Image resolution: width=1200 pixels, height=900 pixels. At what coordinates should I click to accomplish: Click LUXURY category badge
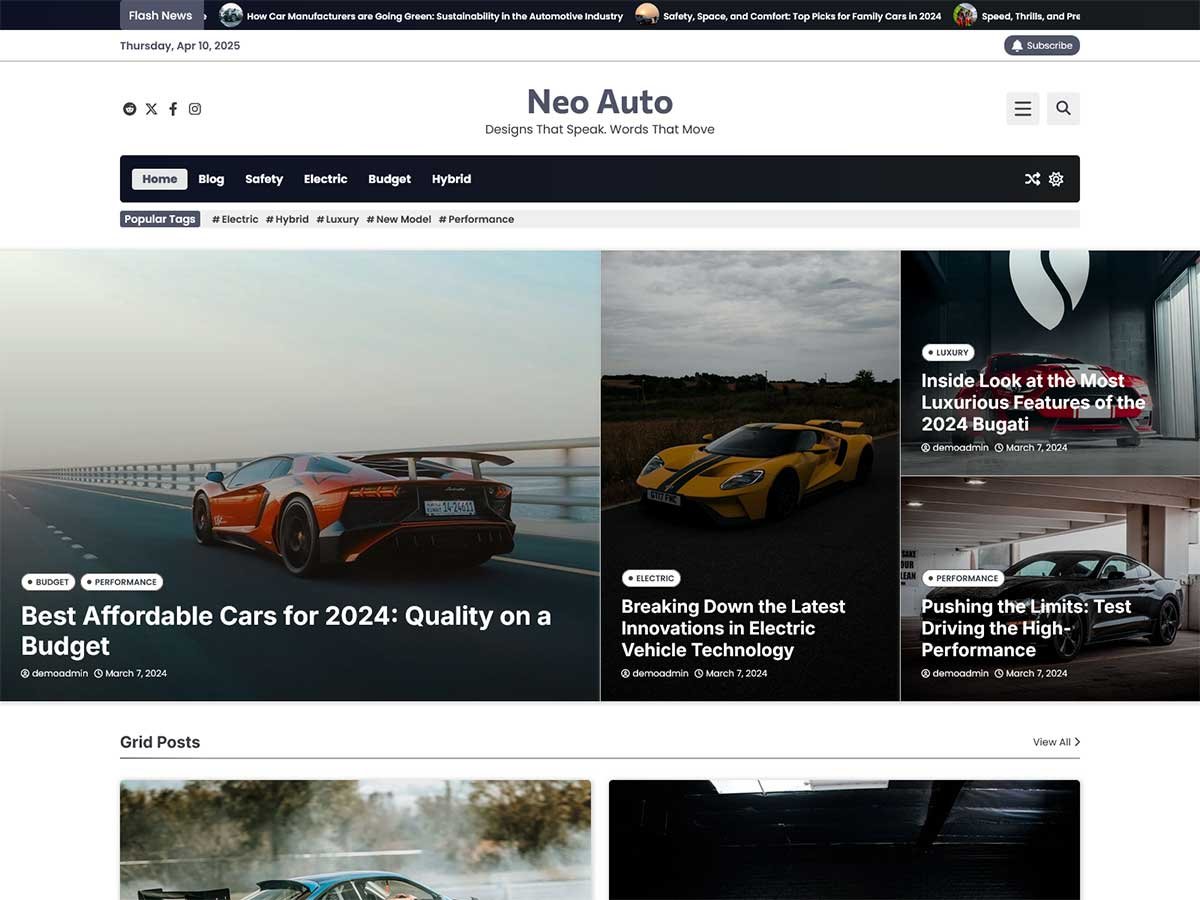tap(948, 352)
